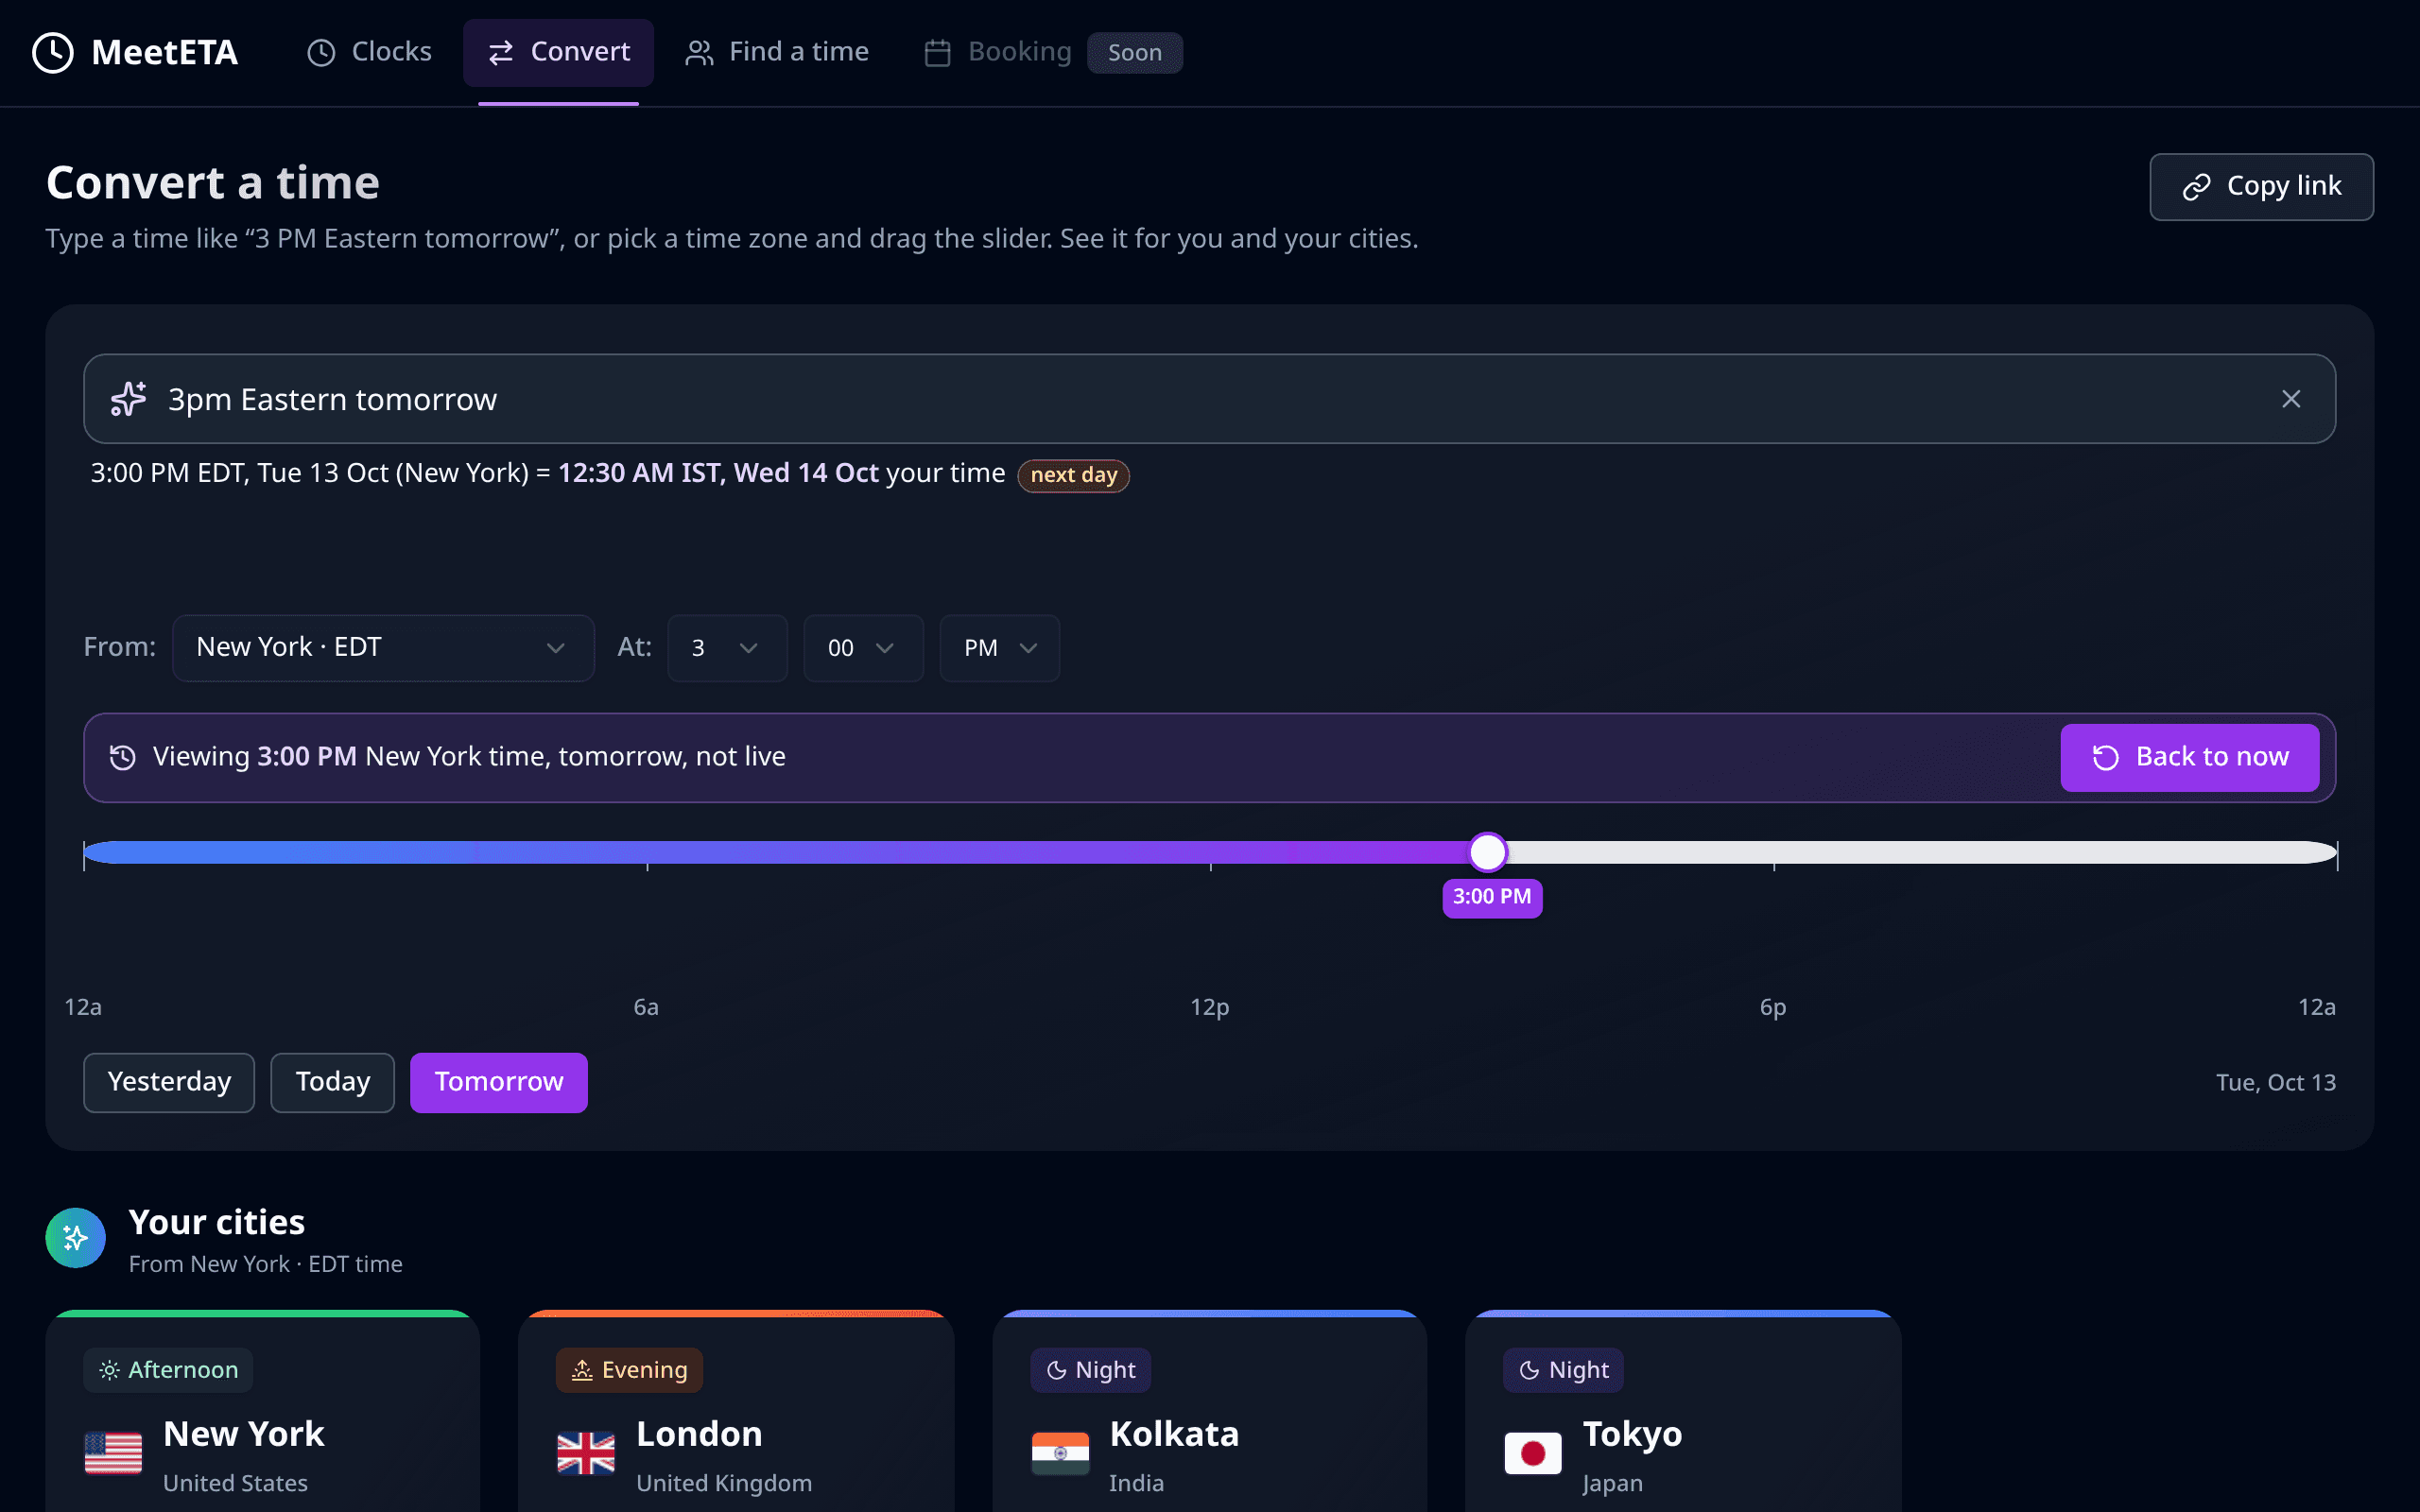Click the 3:00 PM slider tooltip label
Image resolution: width=2420 pixels, height=1512 pixels.
pos(1491,897)
